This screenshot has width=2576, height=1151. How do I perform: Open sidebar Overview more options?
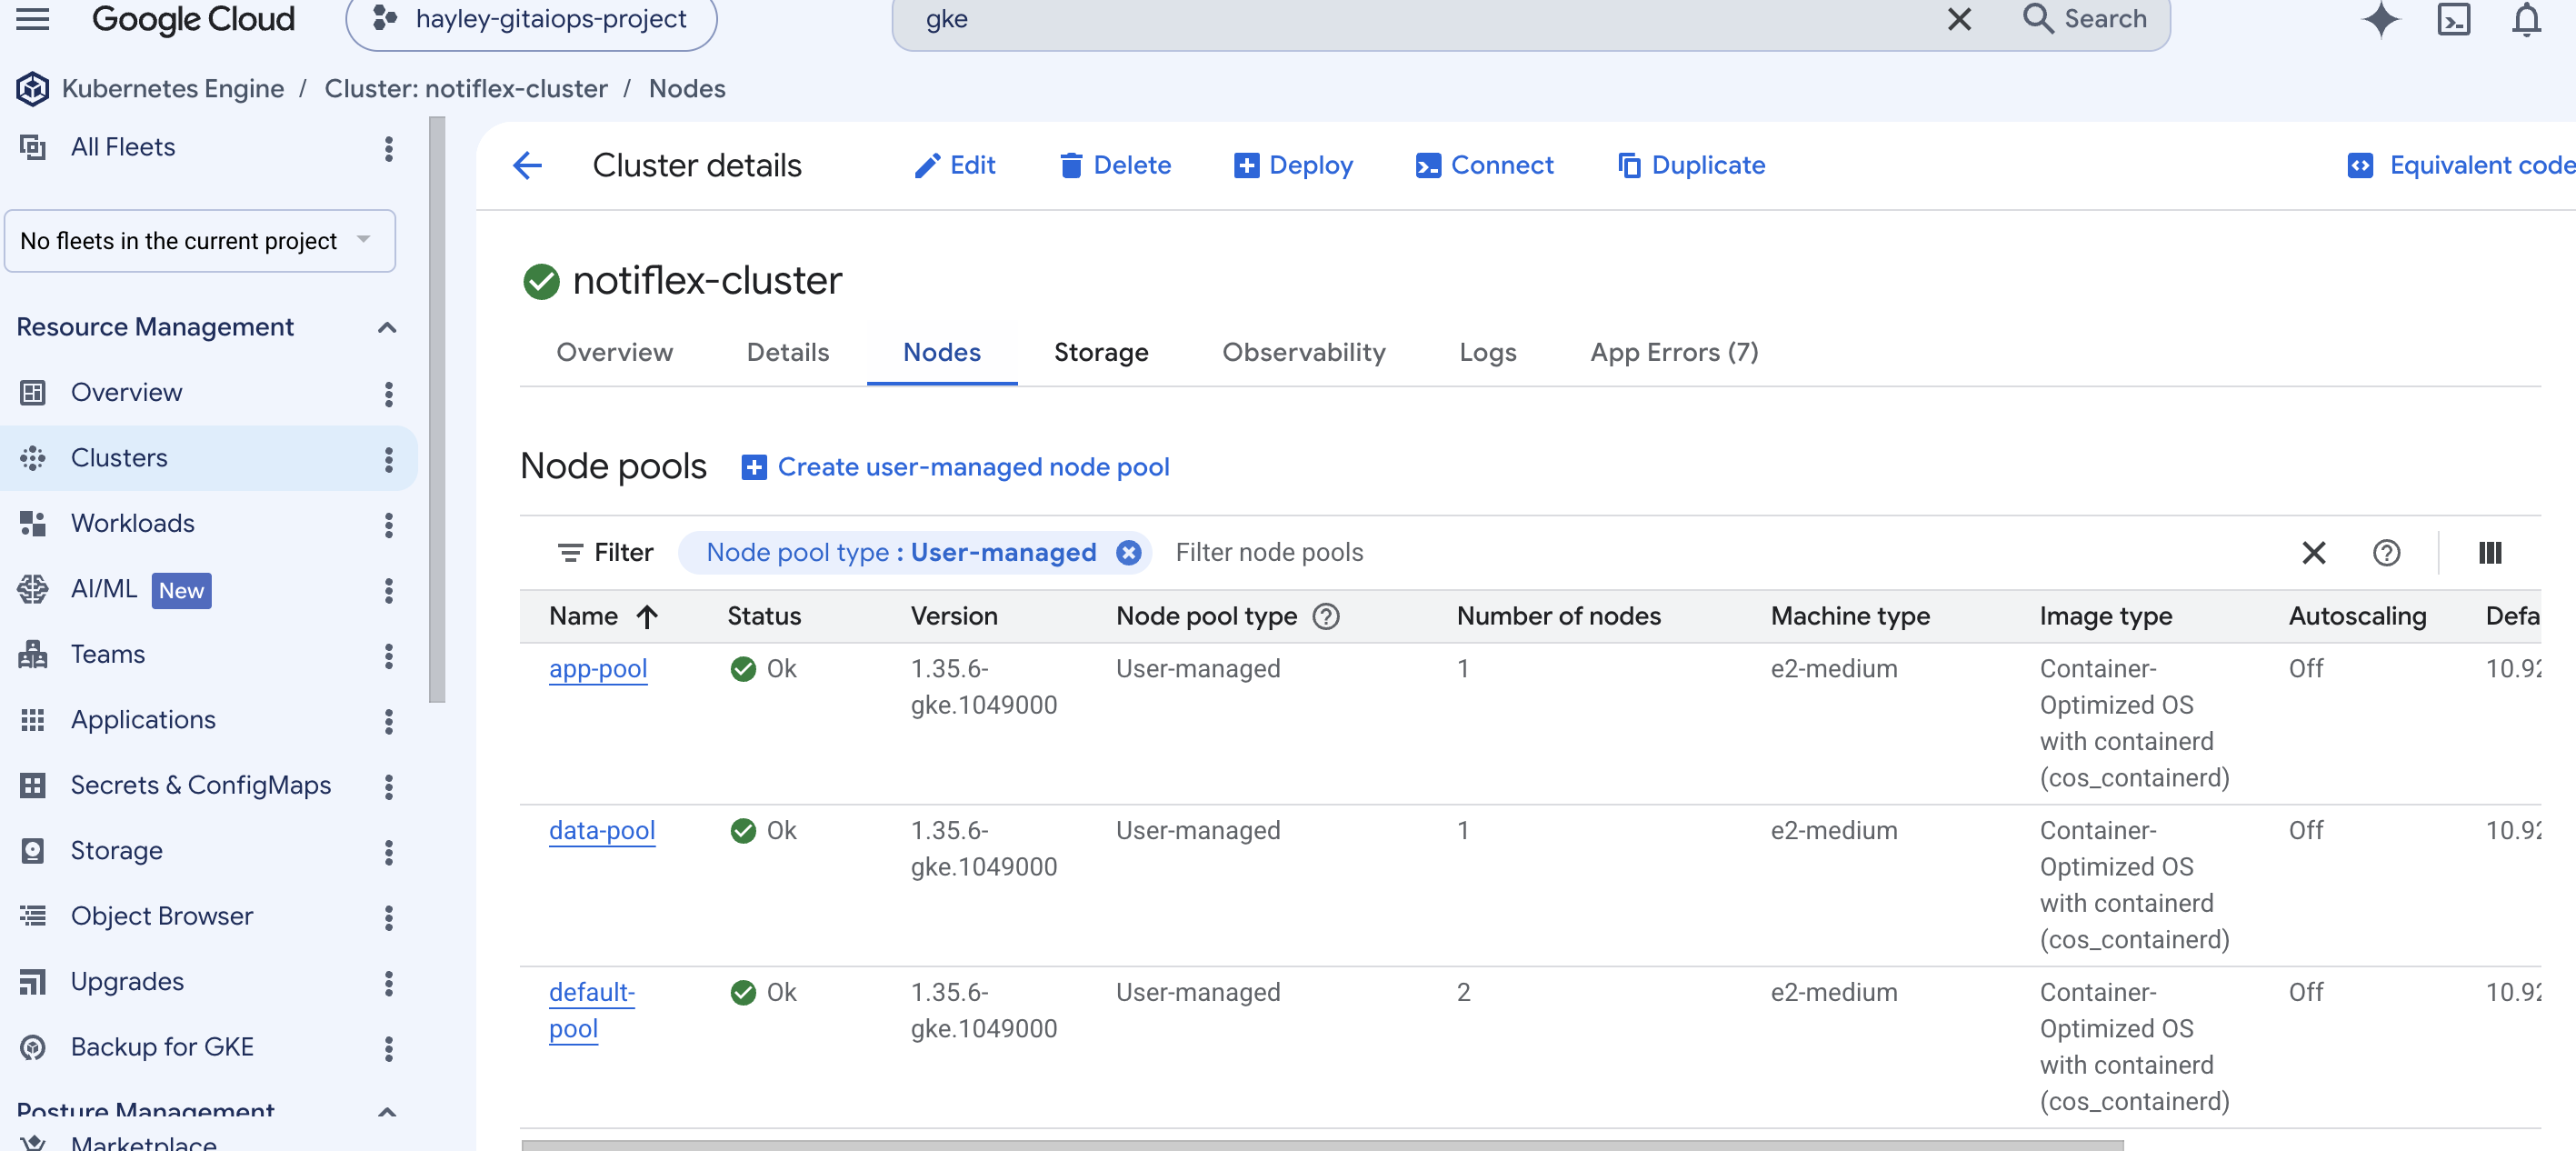coord(389,393)
